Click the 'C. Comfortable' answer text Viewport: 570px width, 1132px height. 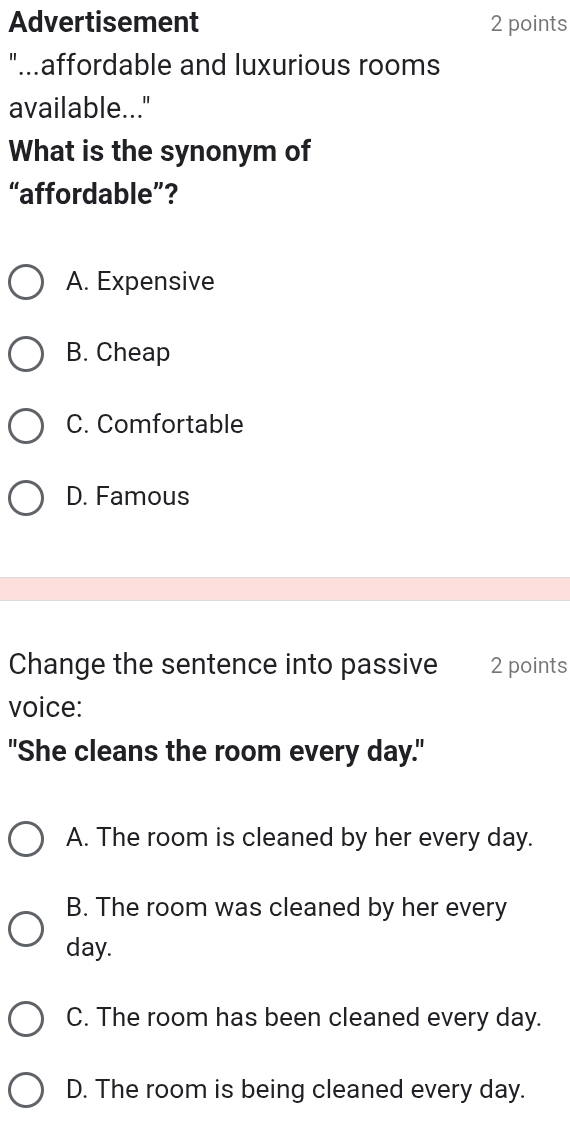click(154, 424)
